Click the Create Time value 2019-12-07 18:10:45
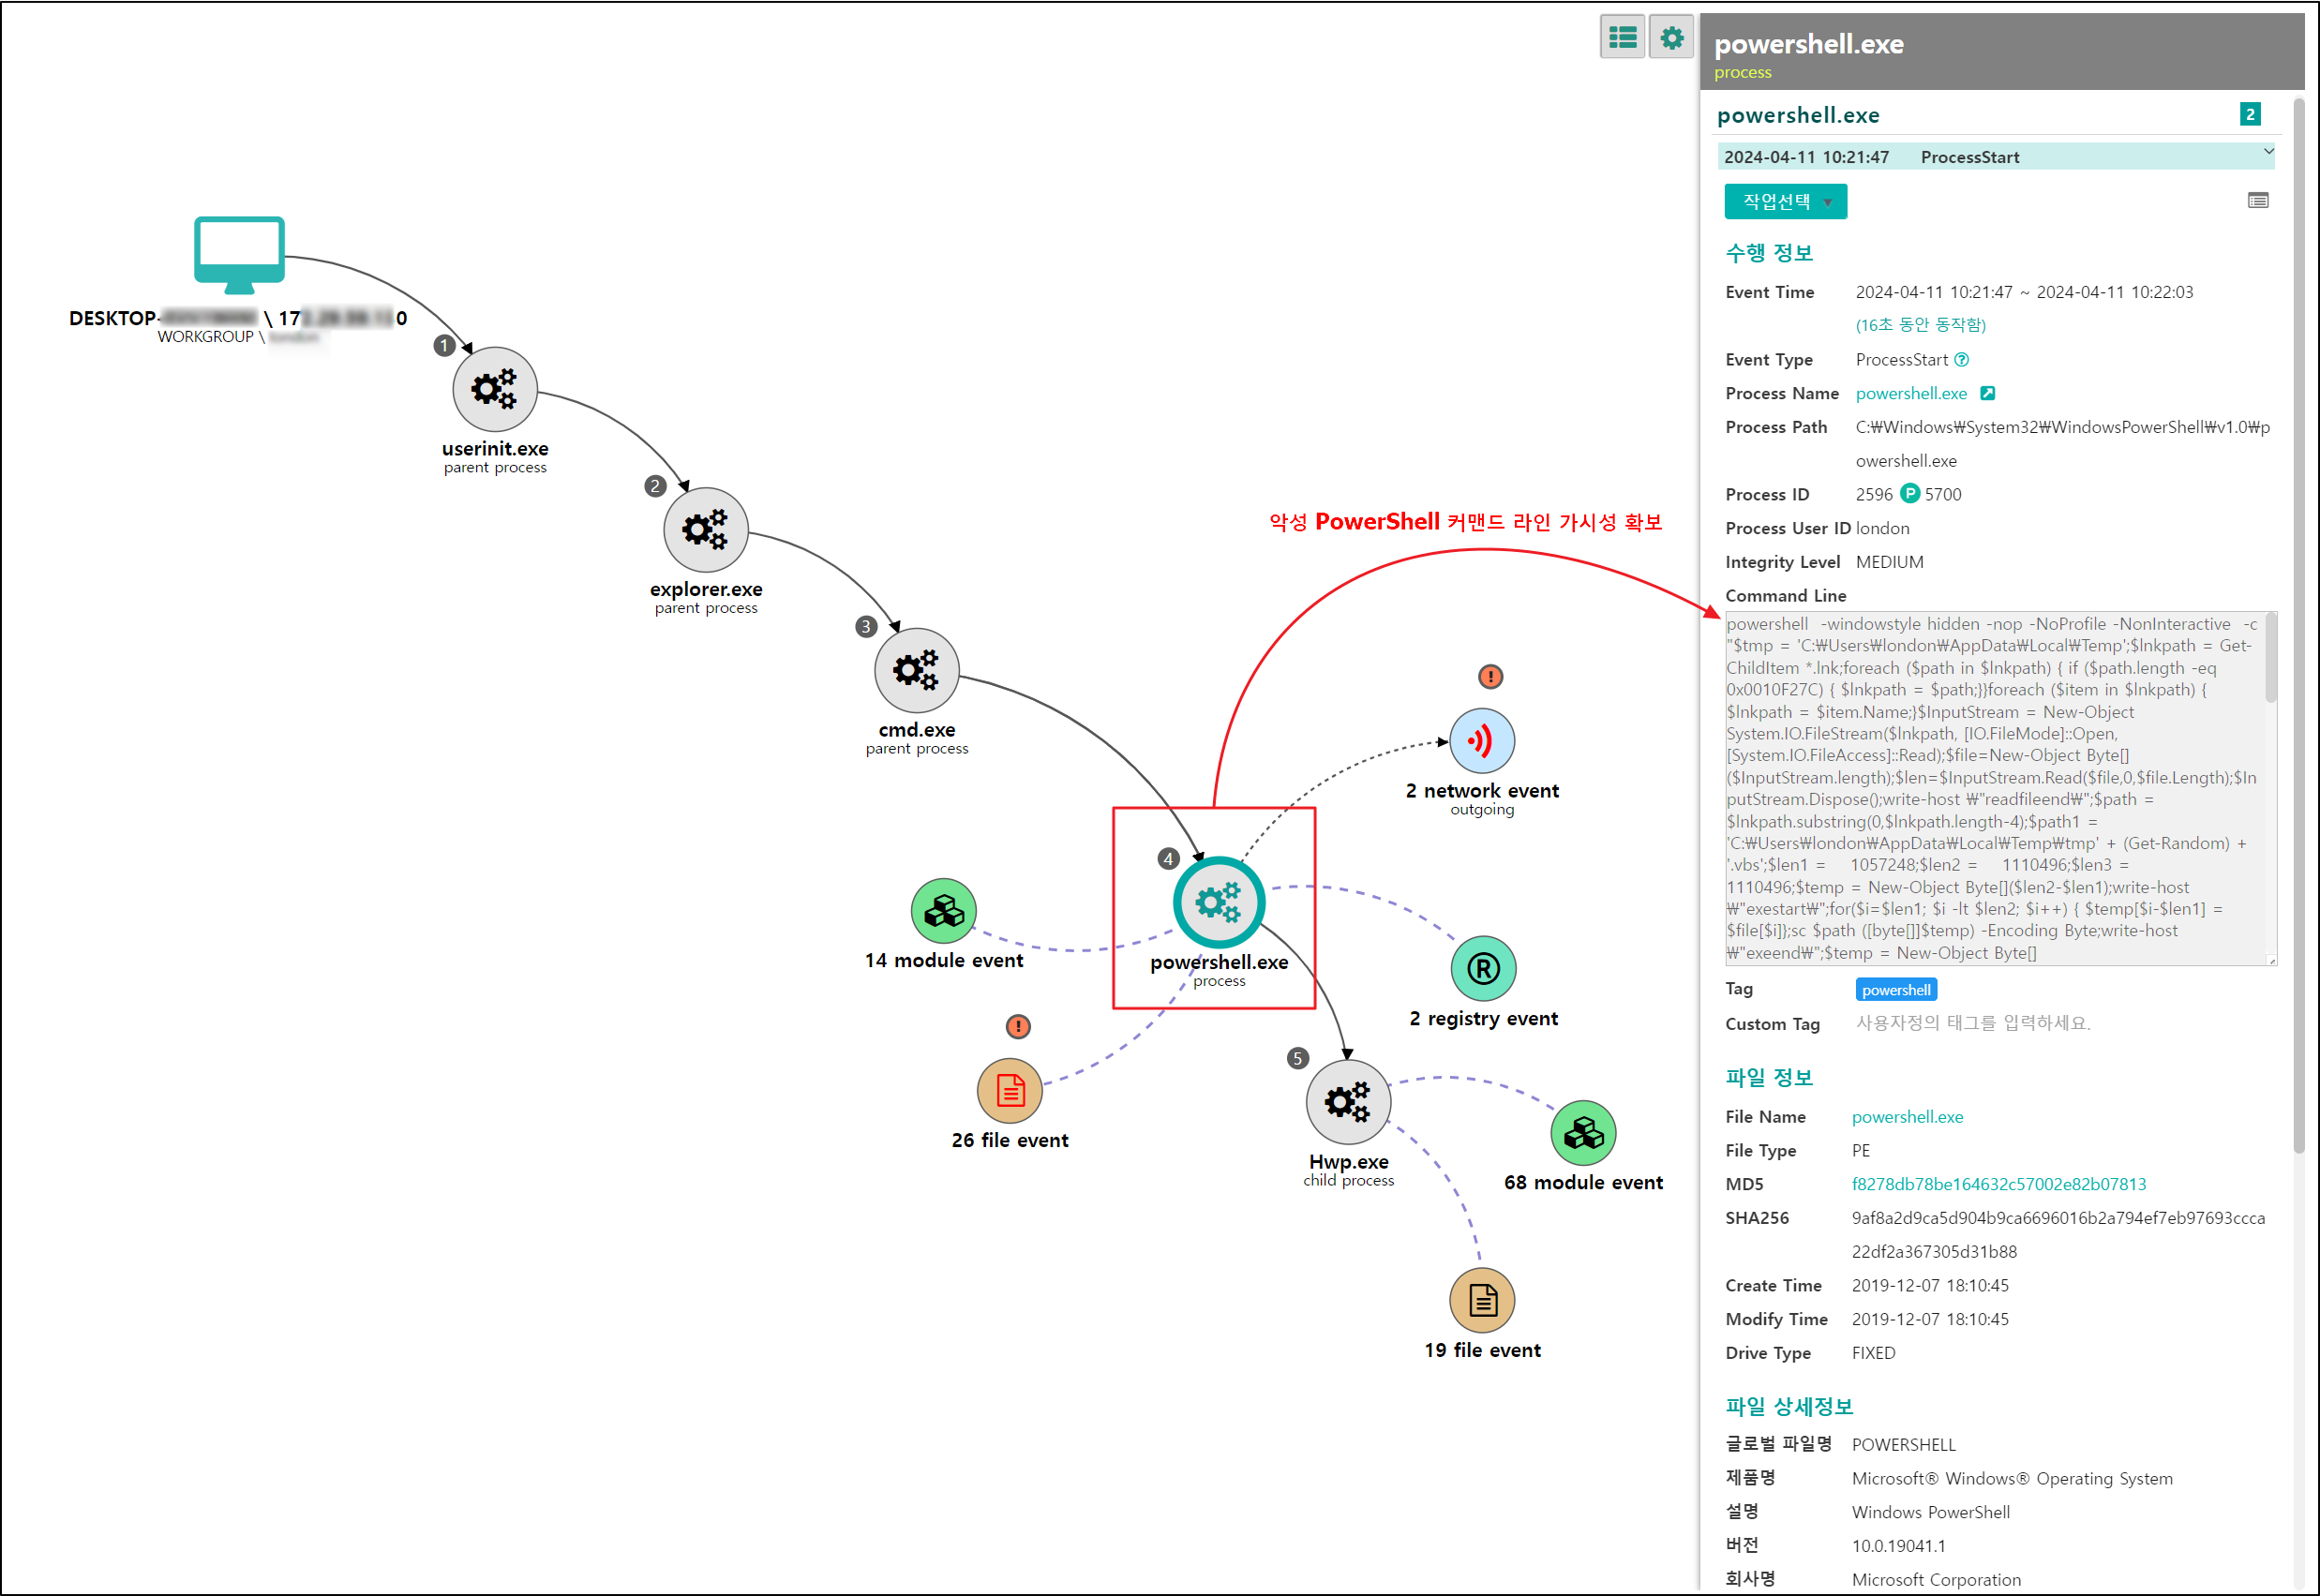This screenshot has height=1596, width=2320. click(1929, 1286)
